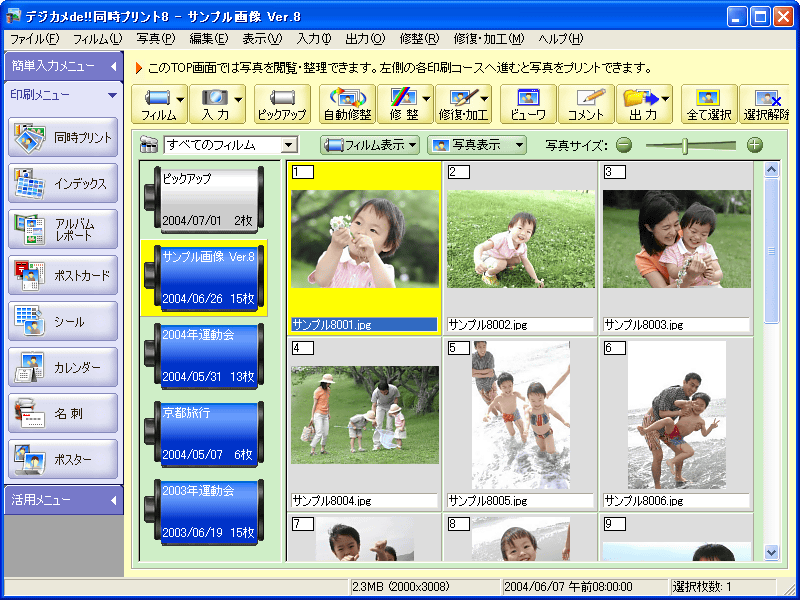Open the 名刺 business card course
This screenshot has height=600, width=800.
63,413
